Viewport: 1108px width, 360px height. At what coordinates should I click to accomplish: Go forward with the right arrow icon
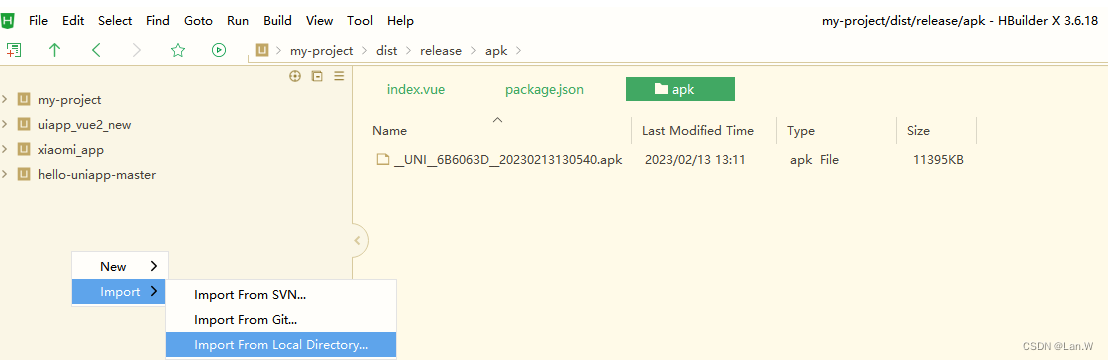(x=137, y=50)
